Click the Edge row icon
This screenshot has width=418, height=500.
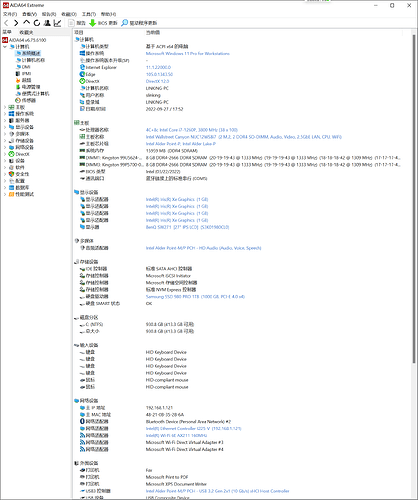pyautogui.click(x=82, y=74)
